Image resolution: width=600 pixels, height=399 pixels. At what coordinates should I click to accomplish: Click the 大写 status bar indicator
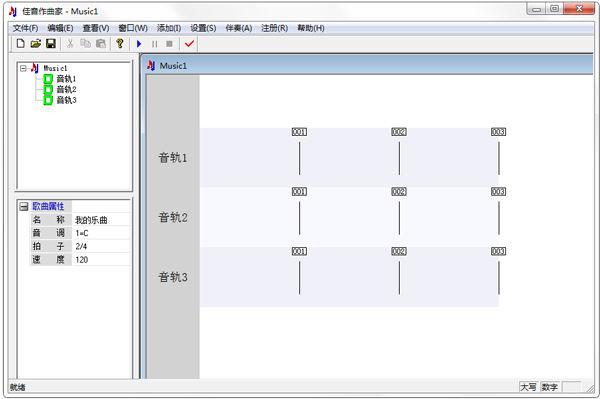click(528, 387)
